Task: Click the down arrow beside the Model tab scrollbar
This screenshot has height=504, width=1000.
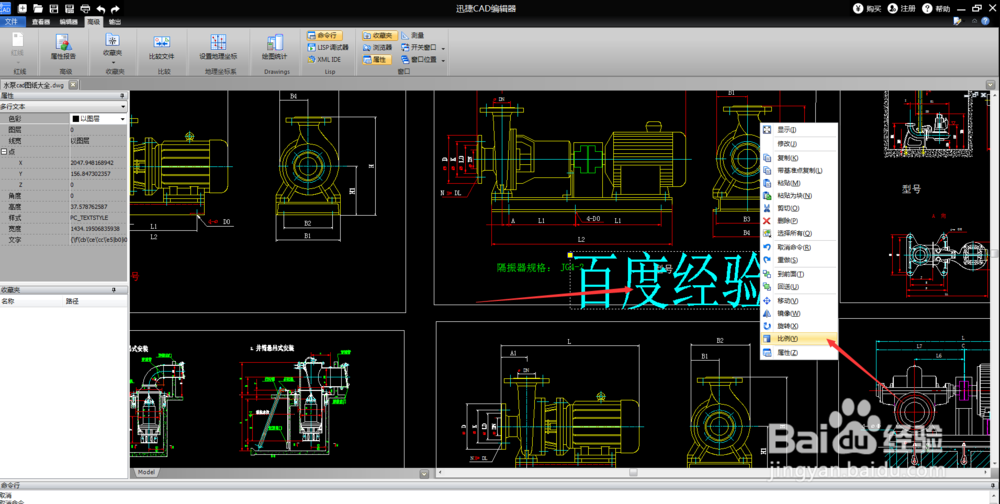Action: tap(424, 473)
